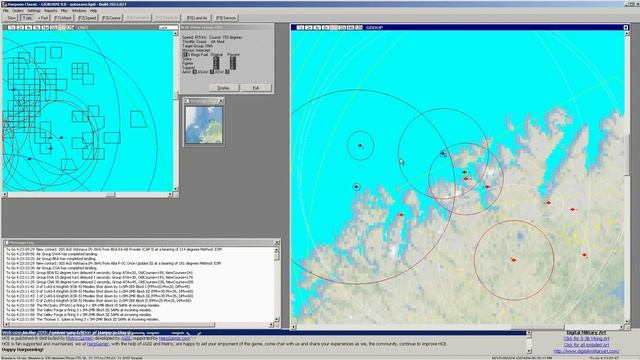Open the Windows menu

(x=79, y=11)
